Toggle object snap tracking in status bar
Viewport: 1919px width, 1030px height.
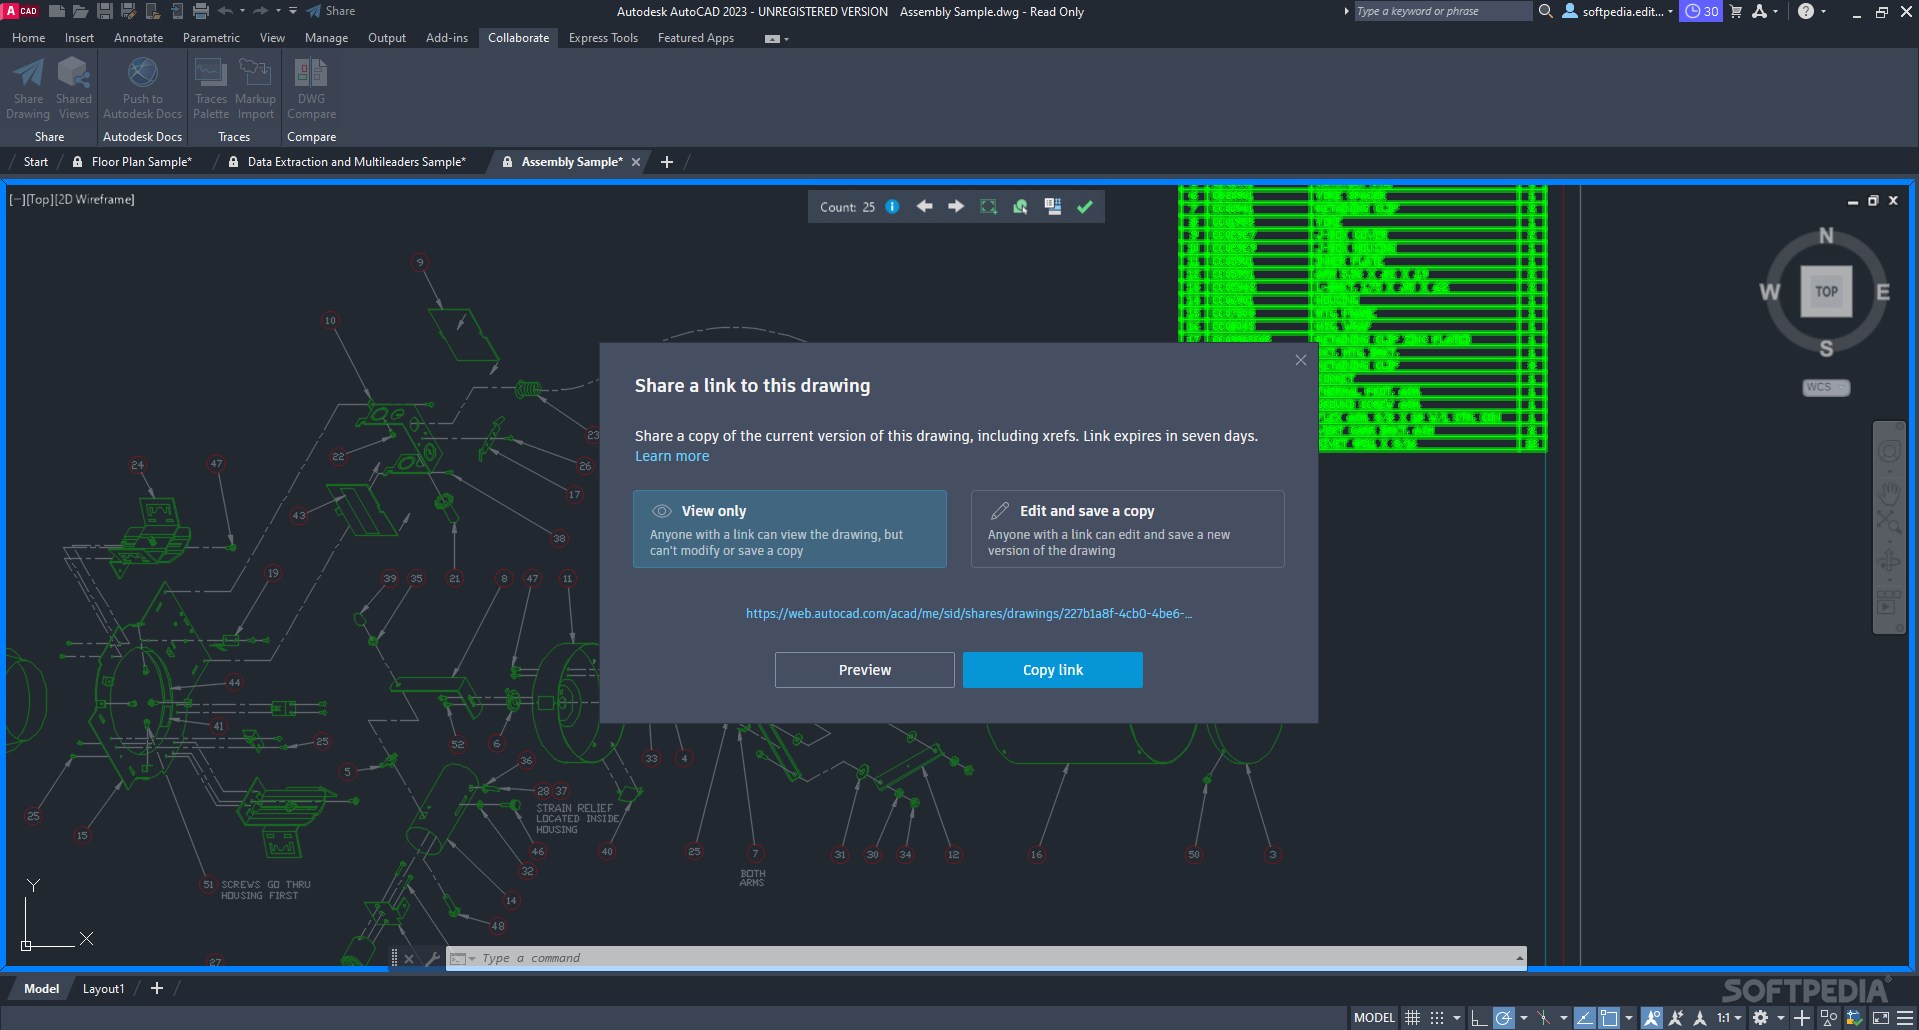1585,1018
